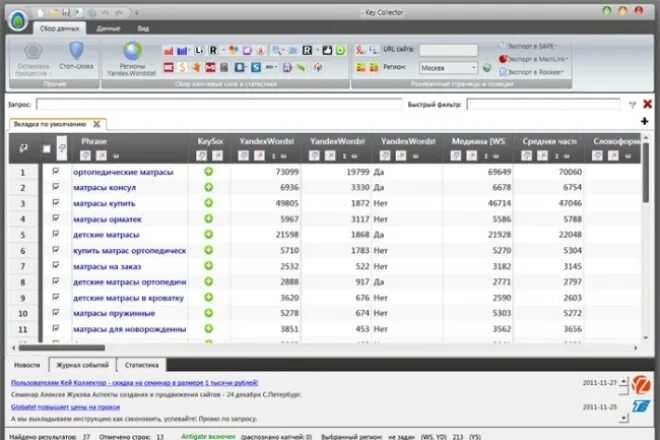Click the red bar chart toolbar icon
The height and width of the screenshot is (440, 660).
[168, 51]
